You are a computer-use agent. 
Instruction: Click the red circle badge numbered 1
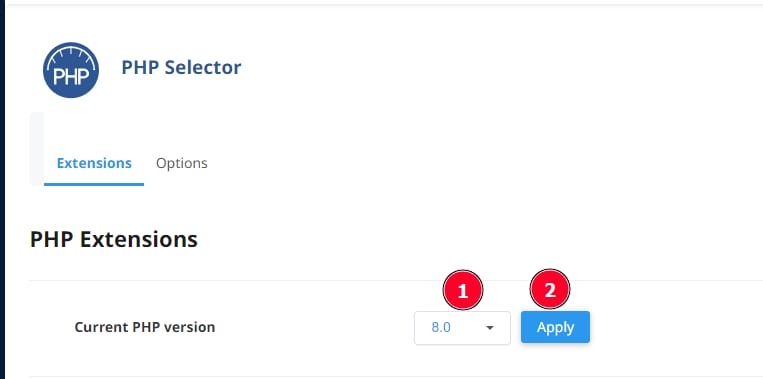463,290
